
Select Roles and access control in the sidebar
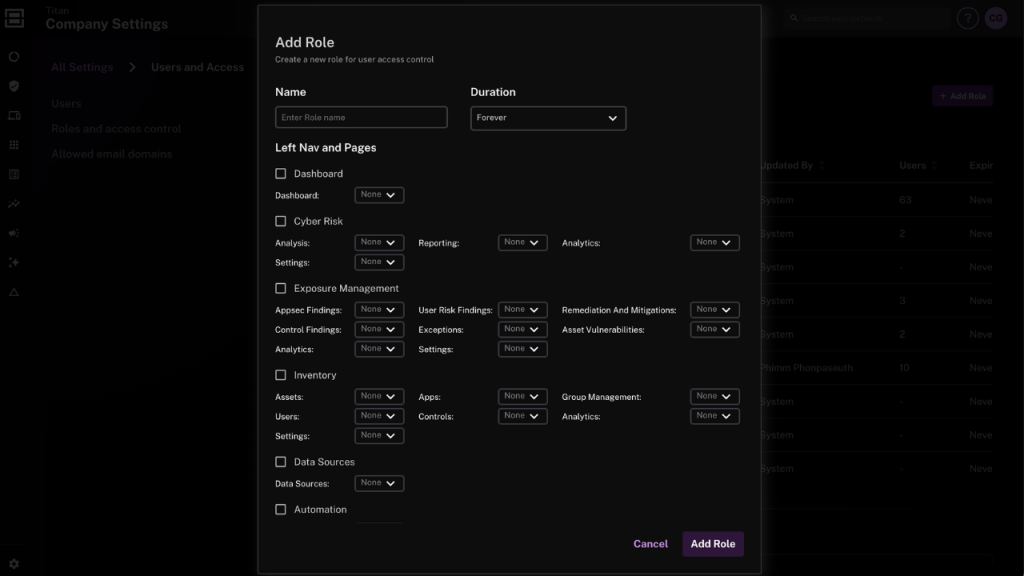tap(114, 128)
